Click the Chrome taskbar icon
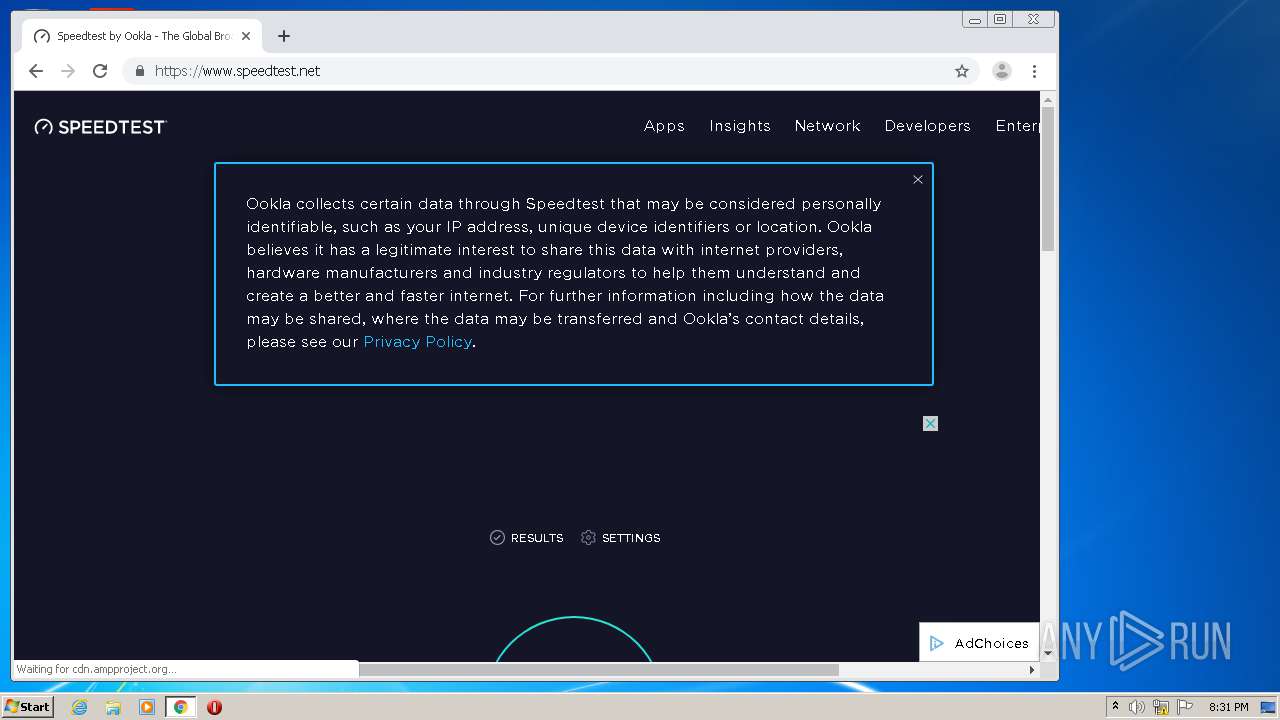Viewport: 1280px width, 720px height. tap(180, 707)
